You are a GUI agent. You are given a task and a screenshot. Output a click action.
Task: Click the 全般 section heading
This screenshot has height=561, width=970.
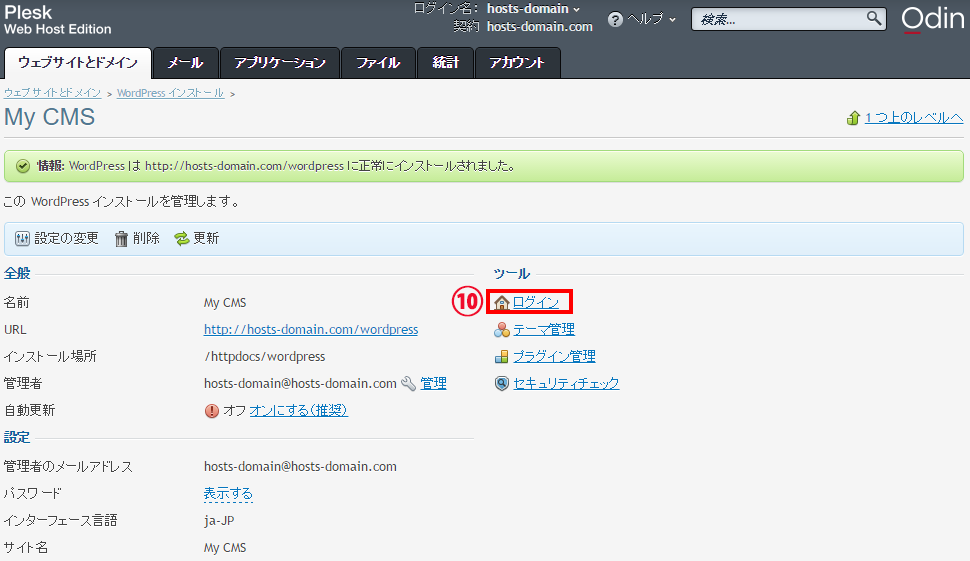17,273
